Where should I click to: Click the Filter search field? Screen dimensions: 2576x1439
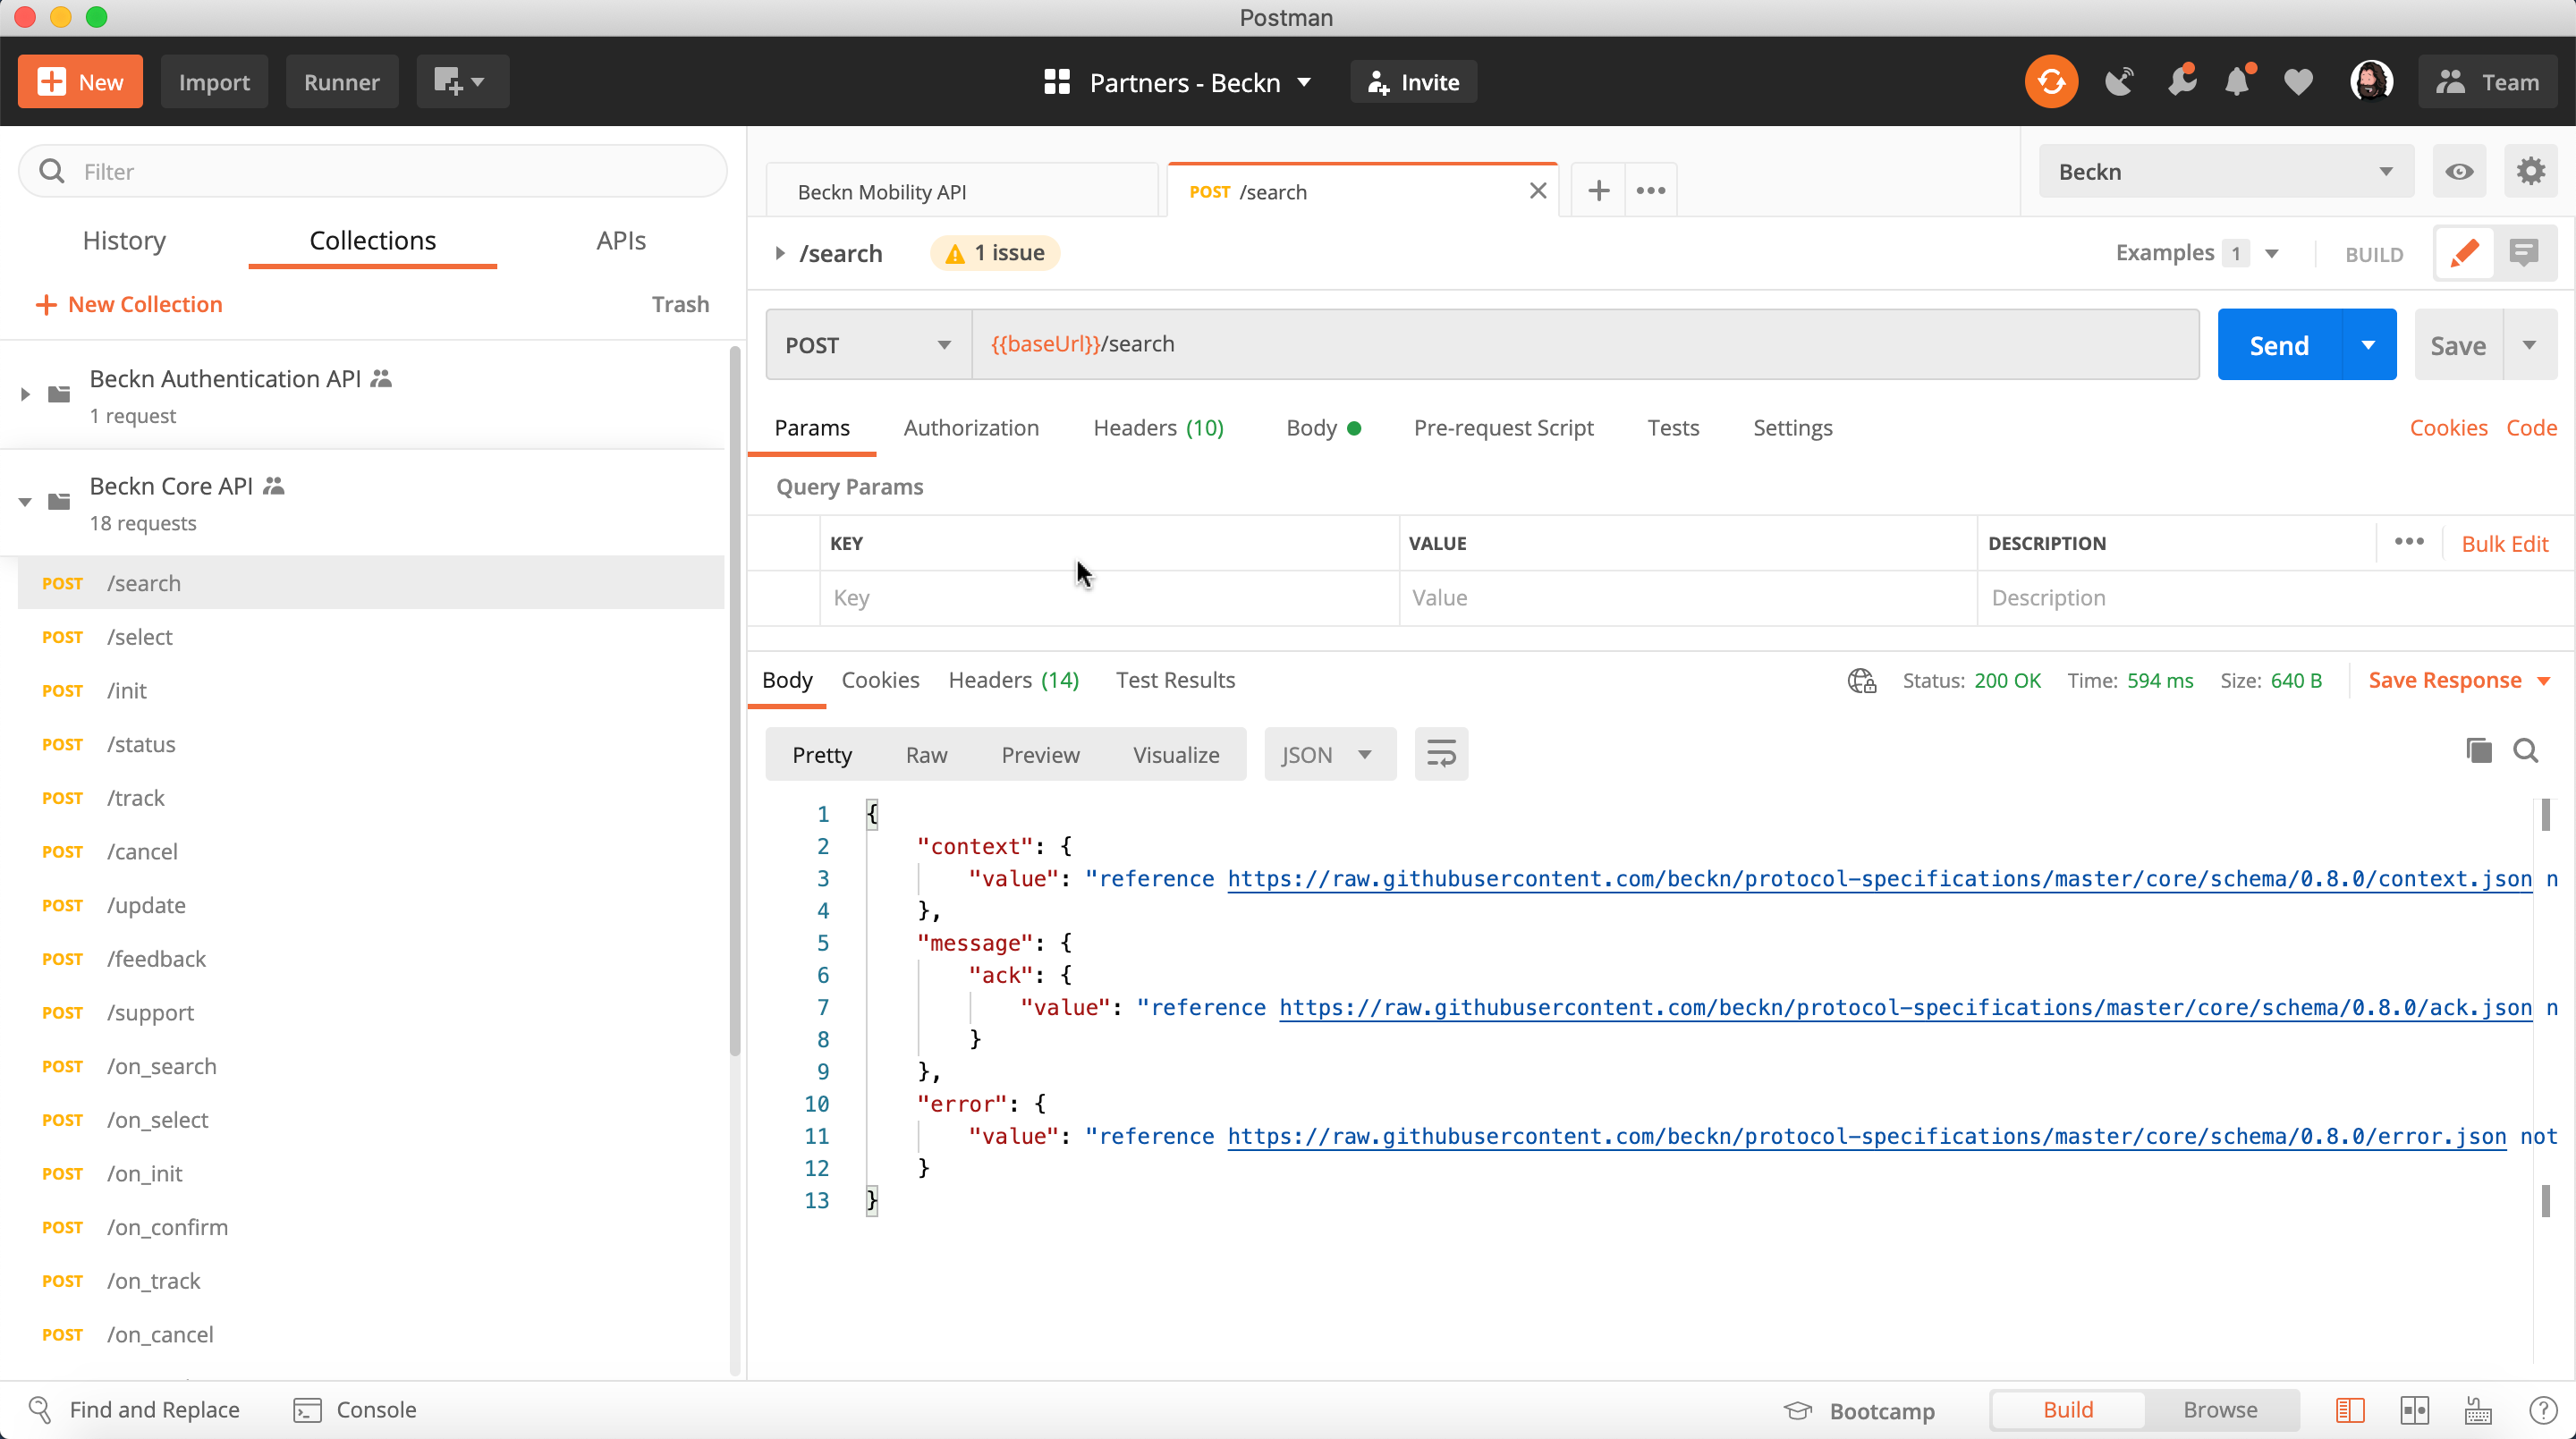[372, 171]
